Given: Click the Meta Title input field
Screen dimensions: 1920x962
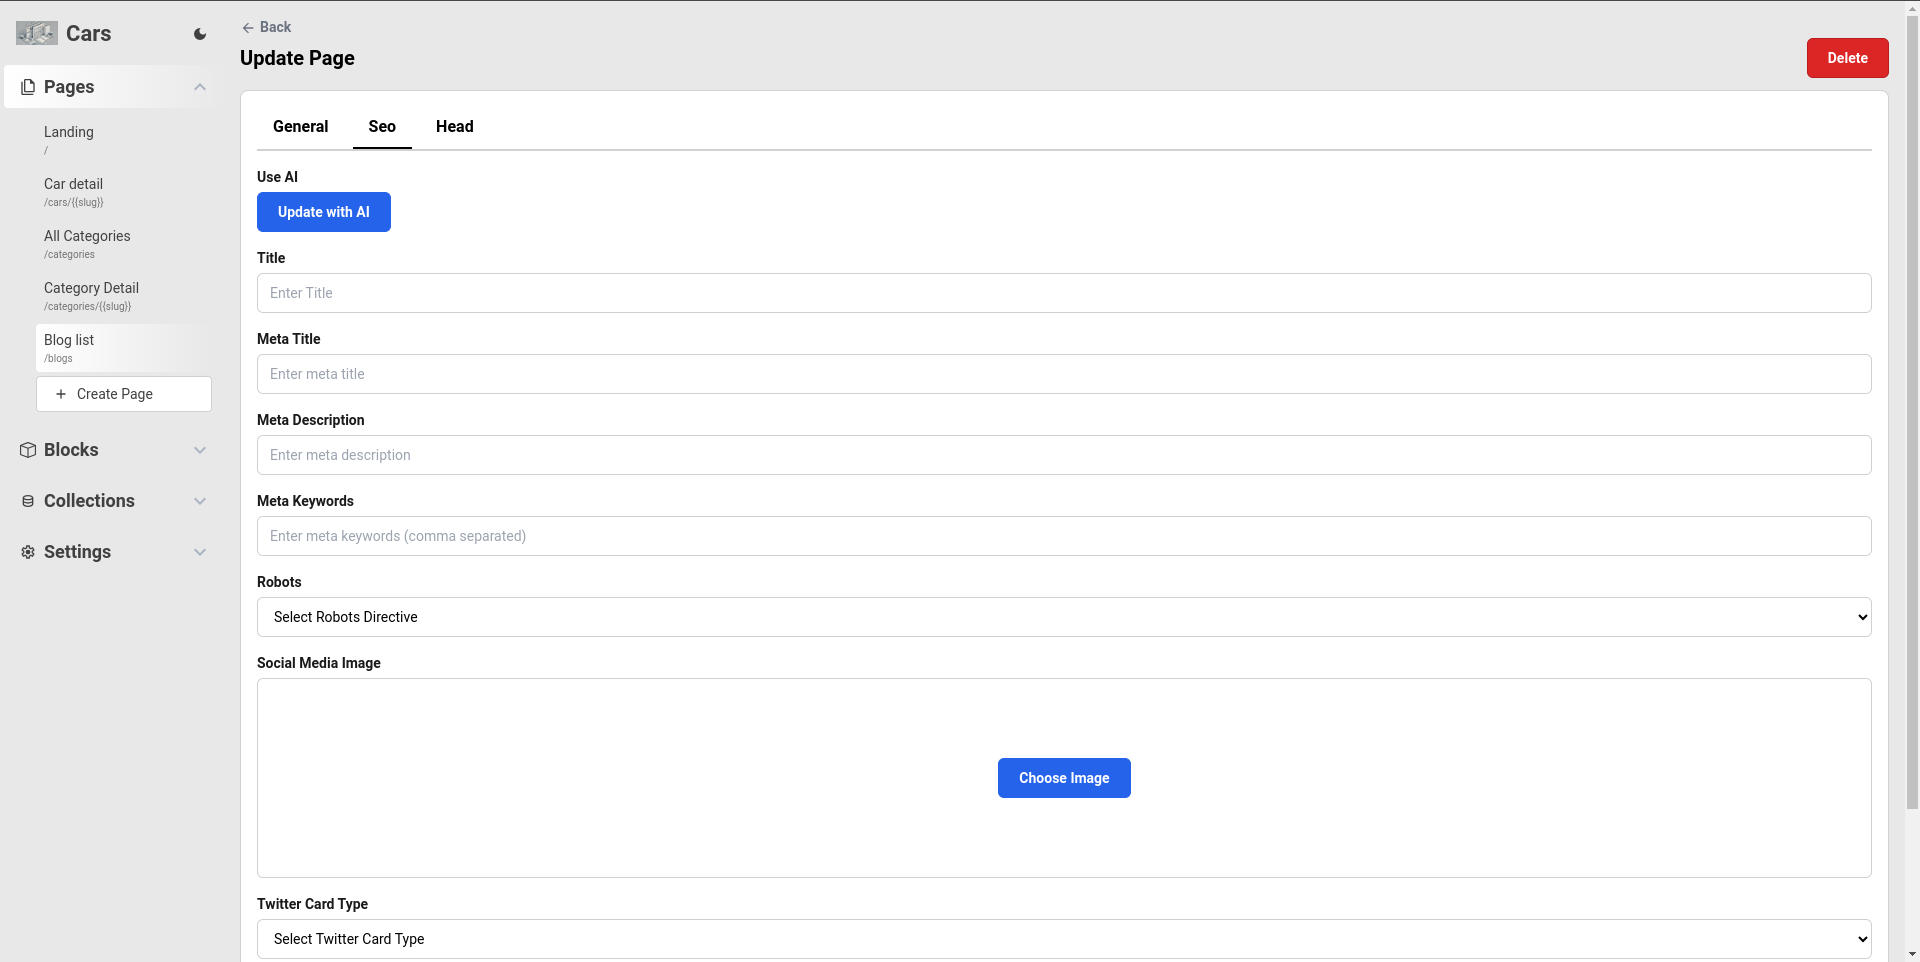Looking at the screenshot, I should 1064,374.
